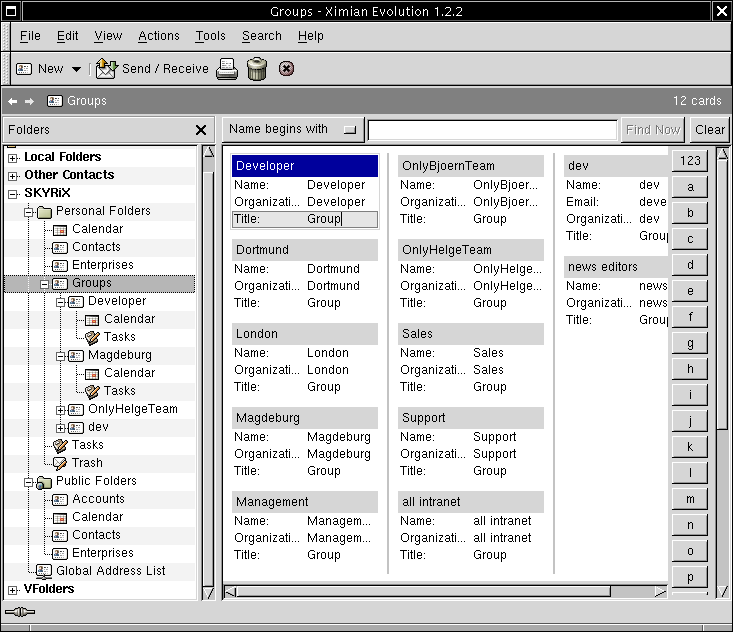Click the Tasks icon under Developer
This screenshot has height=632, width=733.
[x=92, y=338]
